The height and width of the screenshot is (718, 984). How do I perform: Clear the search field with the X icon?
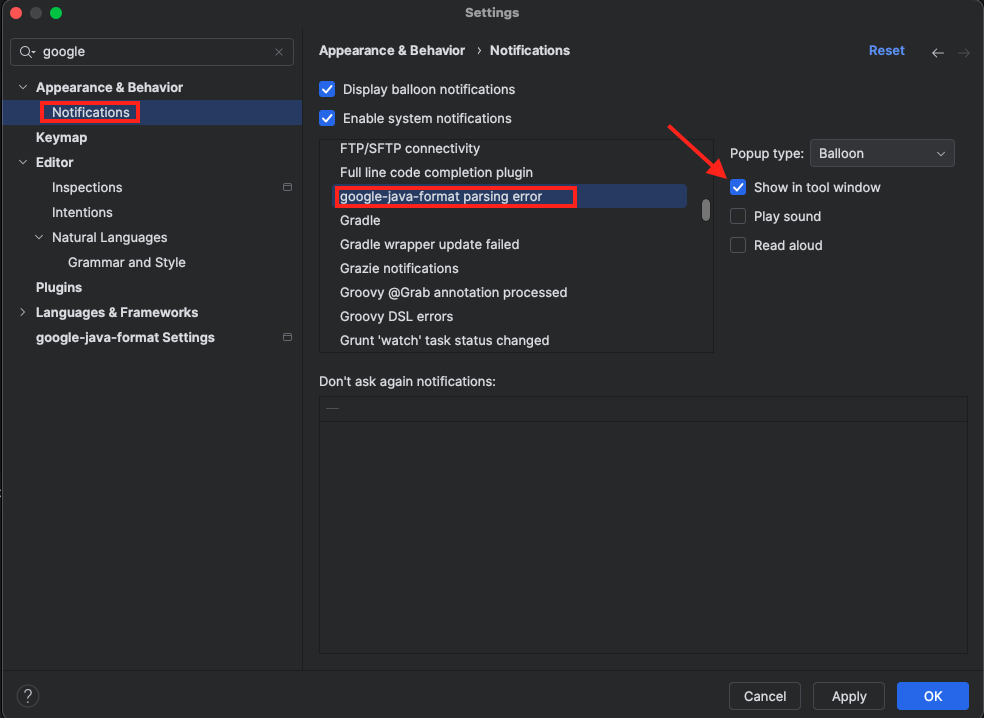(x=279, y=52)
